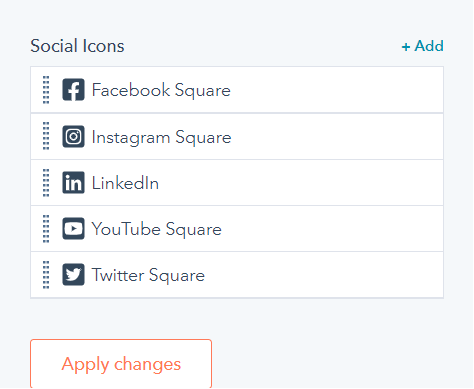Viewport: 474px width, 389px height.
Task: Grab the drag handle beside Facebook Square
Action: click(46, 90)
